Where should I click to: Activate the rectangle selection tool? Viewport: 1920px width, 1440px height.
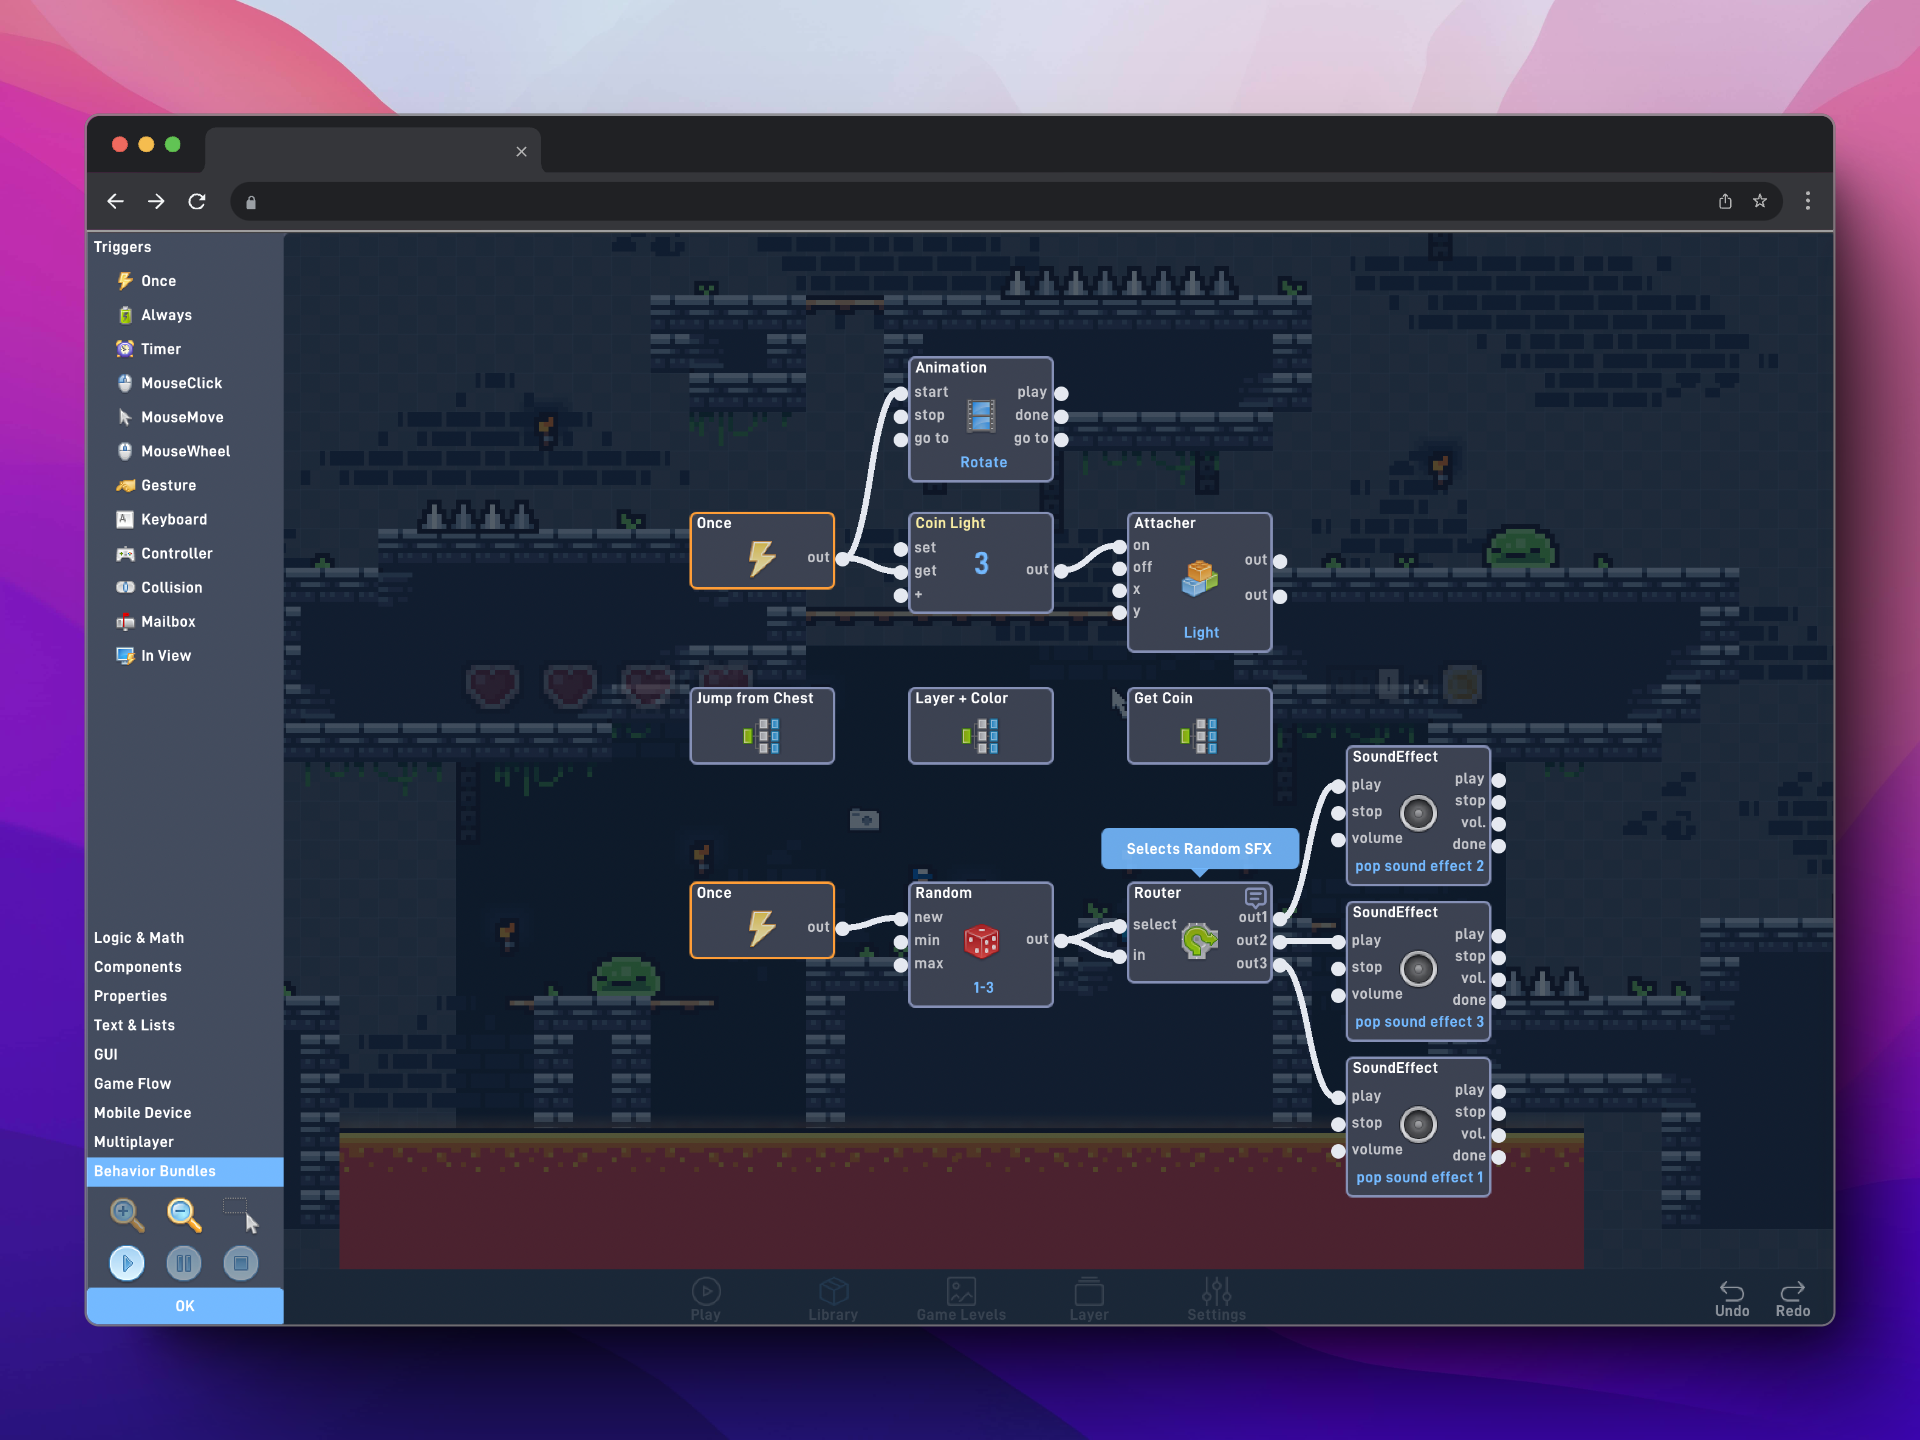pyautogui.click(x=240, y=1215)
